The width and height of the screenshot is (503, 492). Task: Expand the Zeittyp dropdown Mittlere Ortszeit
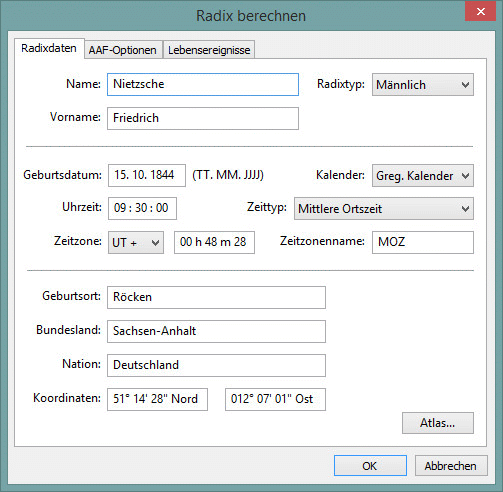384,208
